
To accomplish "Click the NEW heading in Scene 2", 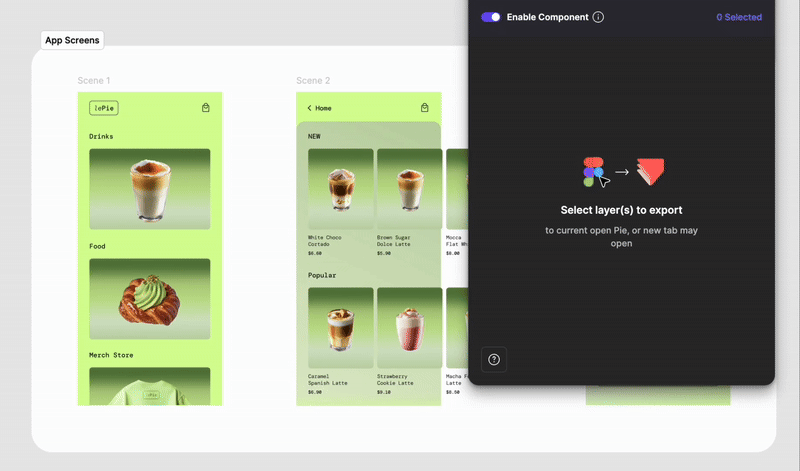I will coord(314,136).
